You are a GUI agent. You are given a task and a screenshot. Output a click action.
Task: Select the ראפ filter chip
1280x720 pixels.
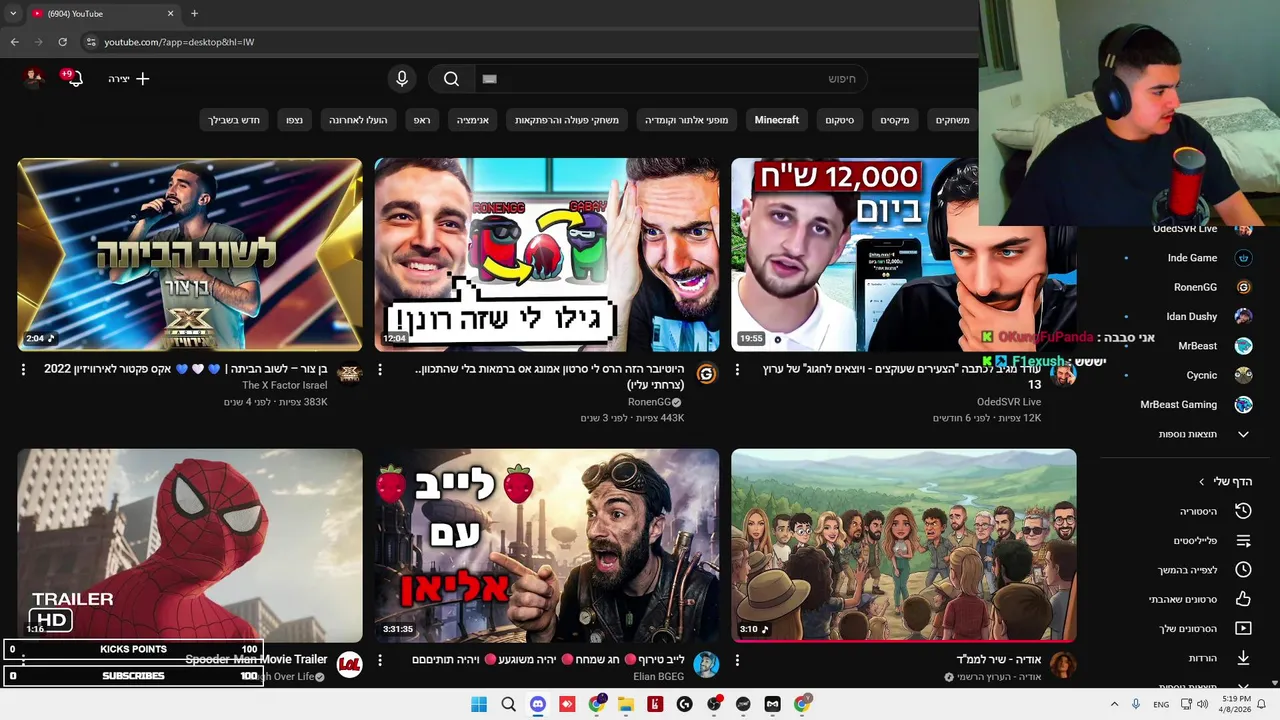coord(423,120)
